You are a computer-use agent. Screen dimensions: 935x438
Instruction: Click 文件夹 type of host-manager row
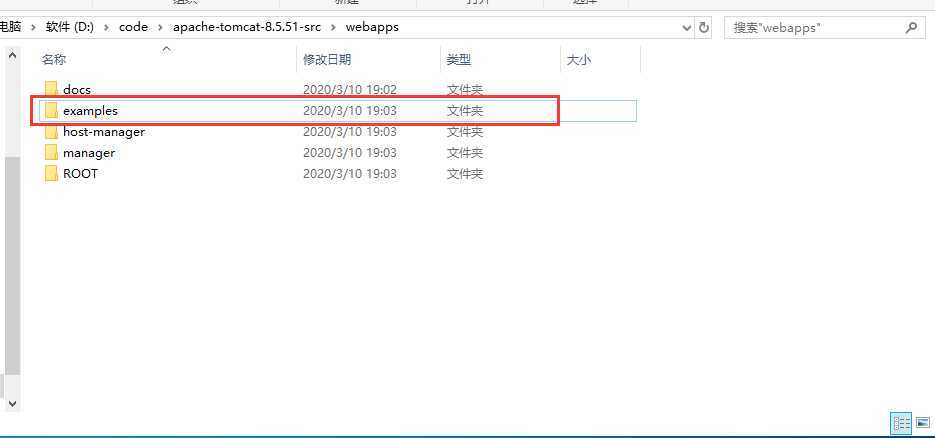[x=465, y=132]
